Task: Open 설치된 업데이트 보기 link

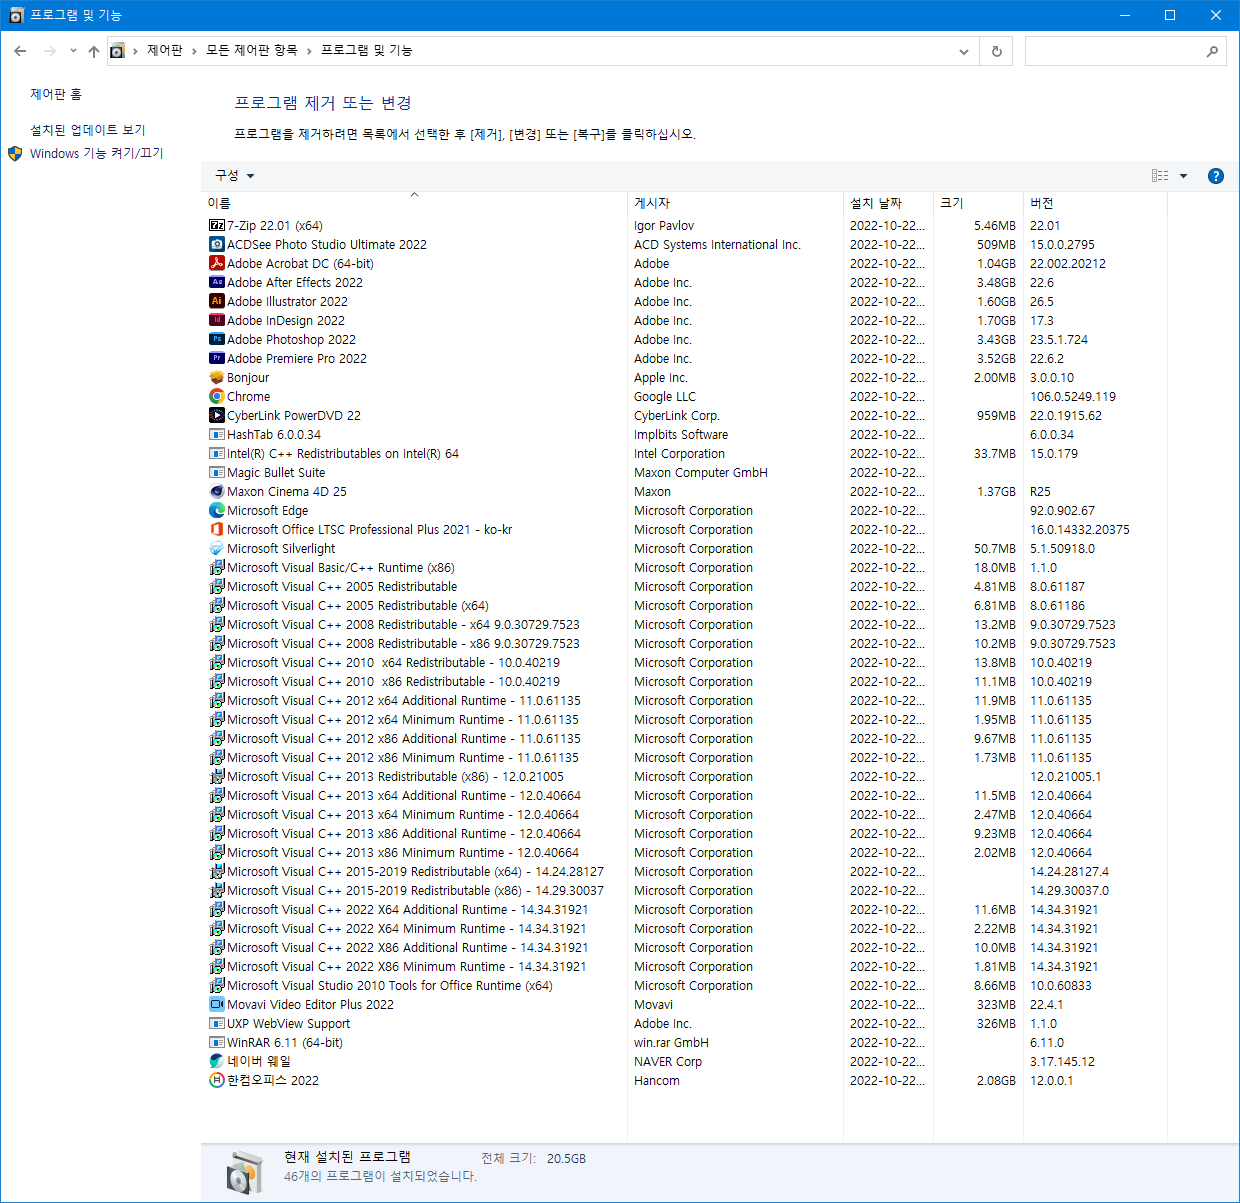Action: click(x=88, y=130)
